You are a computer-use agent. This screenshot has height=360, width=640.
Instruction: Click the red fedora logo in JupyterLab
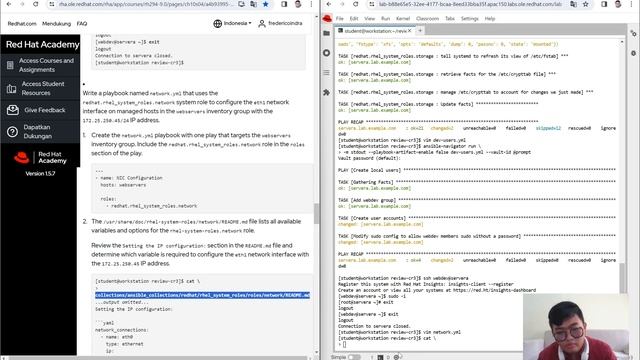(327, 18)
